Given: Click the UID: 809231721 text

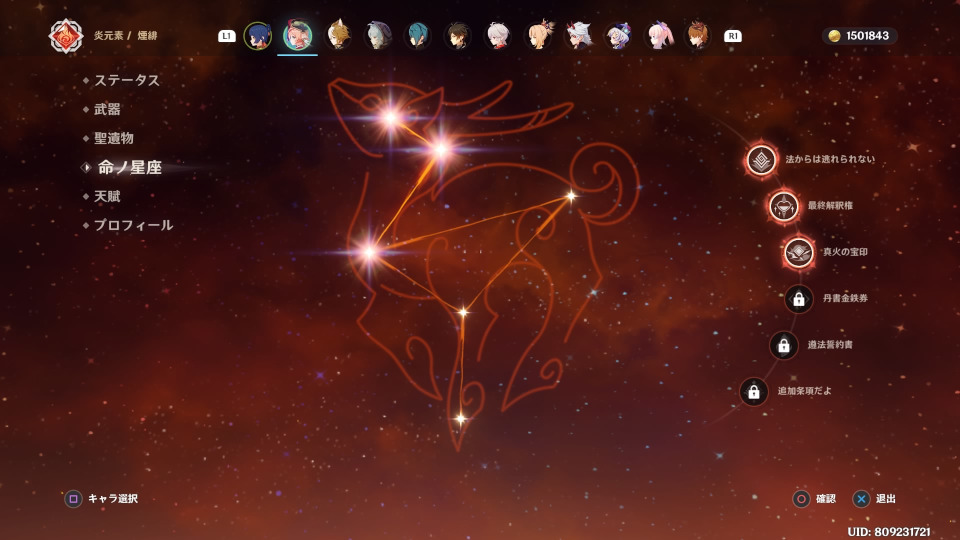Looking at the screenshot, I should point(889,531).
